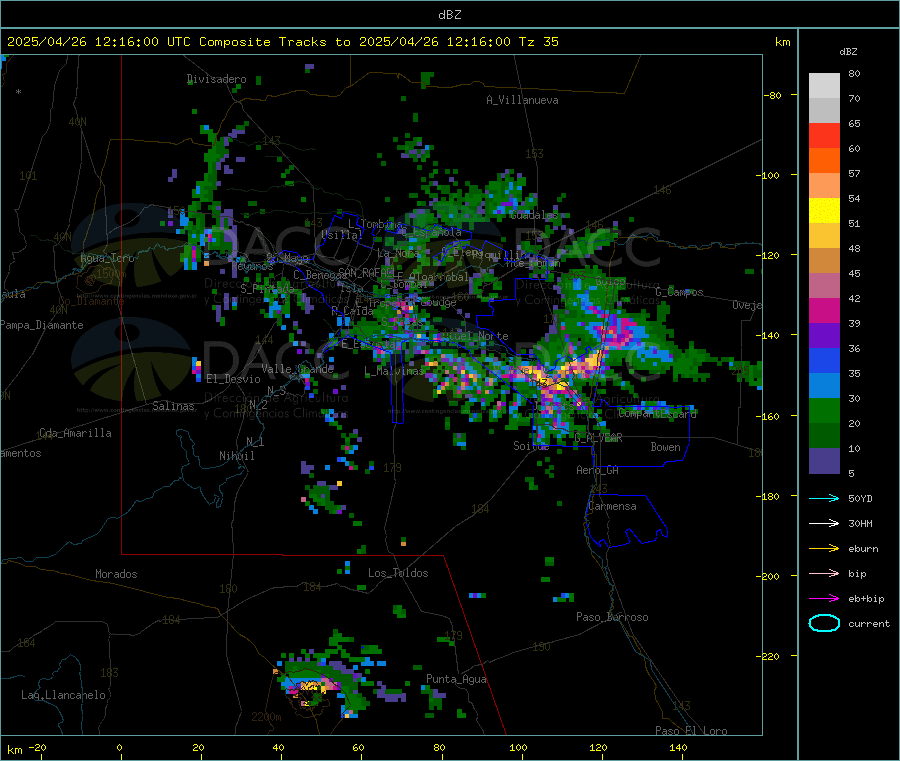This screenshot has height=761, width=900.
Task: Click the -80 km tick on right axis
Action: [773, 95]
